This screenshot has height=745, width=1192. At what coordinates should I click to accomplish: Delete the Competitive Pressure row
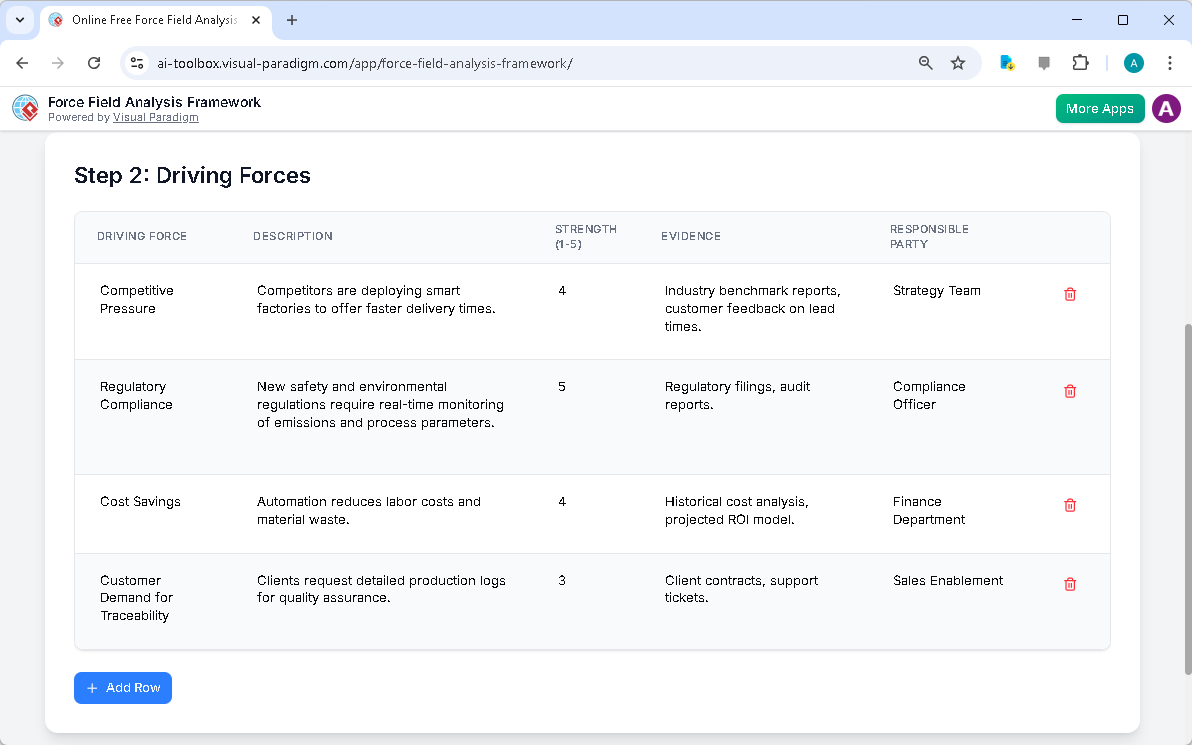pos(1069,294)
